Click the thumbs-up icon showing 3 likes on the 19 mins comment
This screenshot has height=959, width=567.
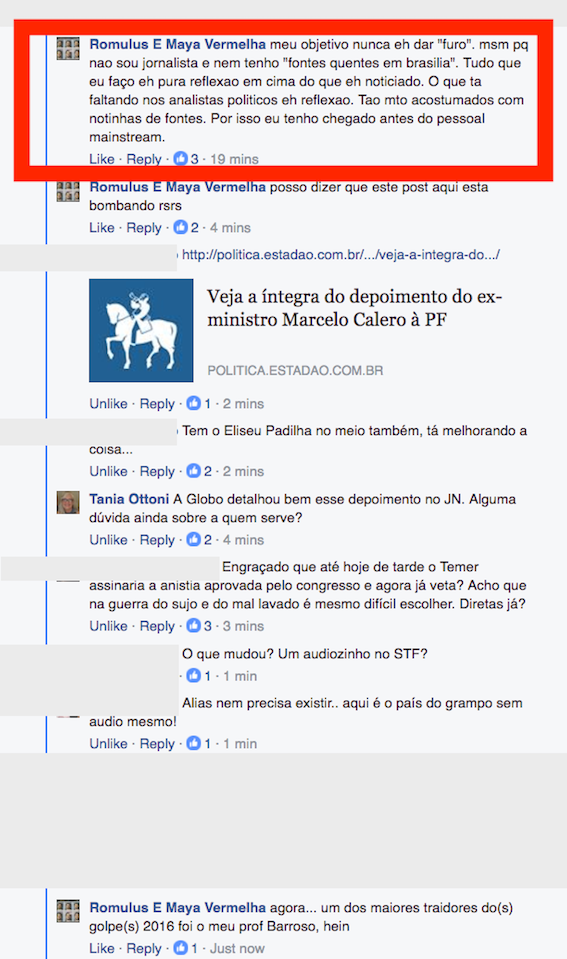tap(180, 159)
